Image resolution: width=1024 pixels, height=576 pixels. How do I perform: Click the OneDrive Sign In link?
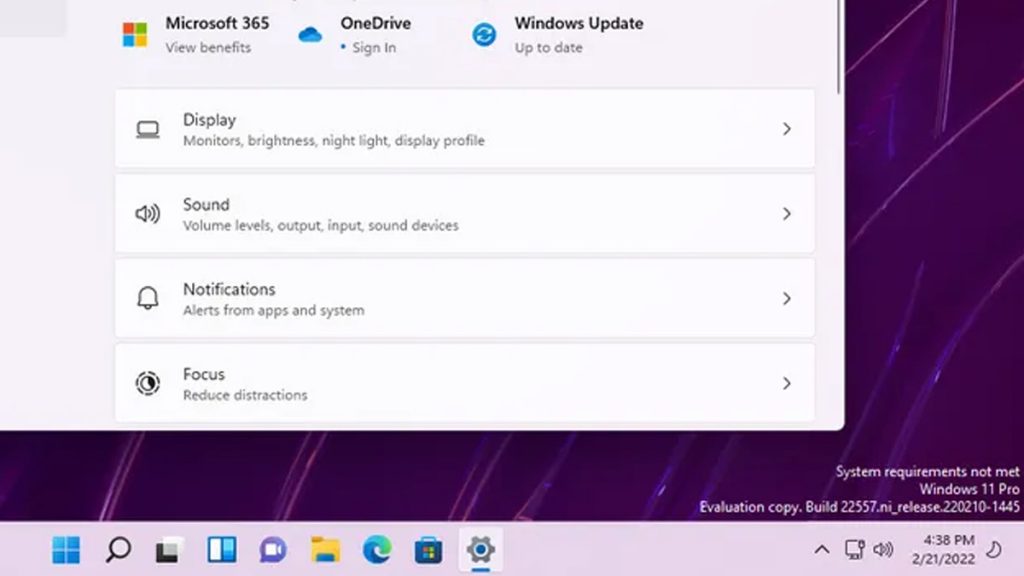[x=373, y=47]
